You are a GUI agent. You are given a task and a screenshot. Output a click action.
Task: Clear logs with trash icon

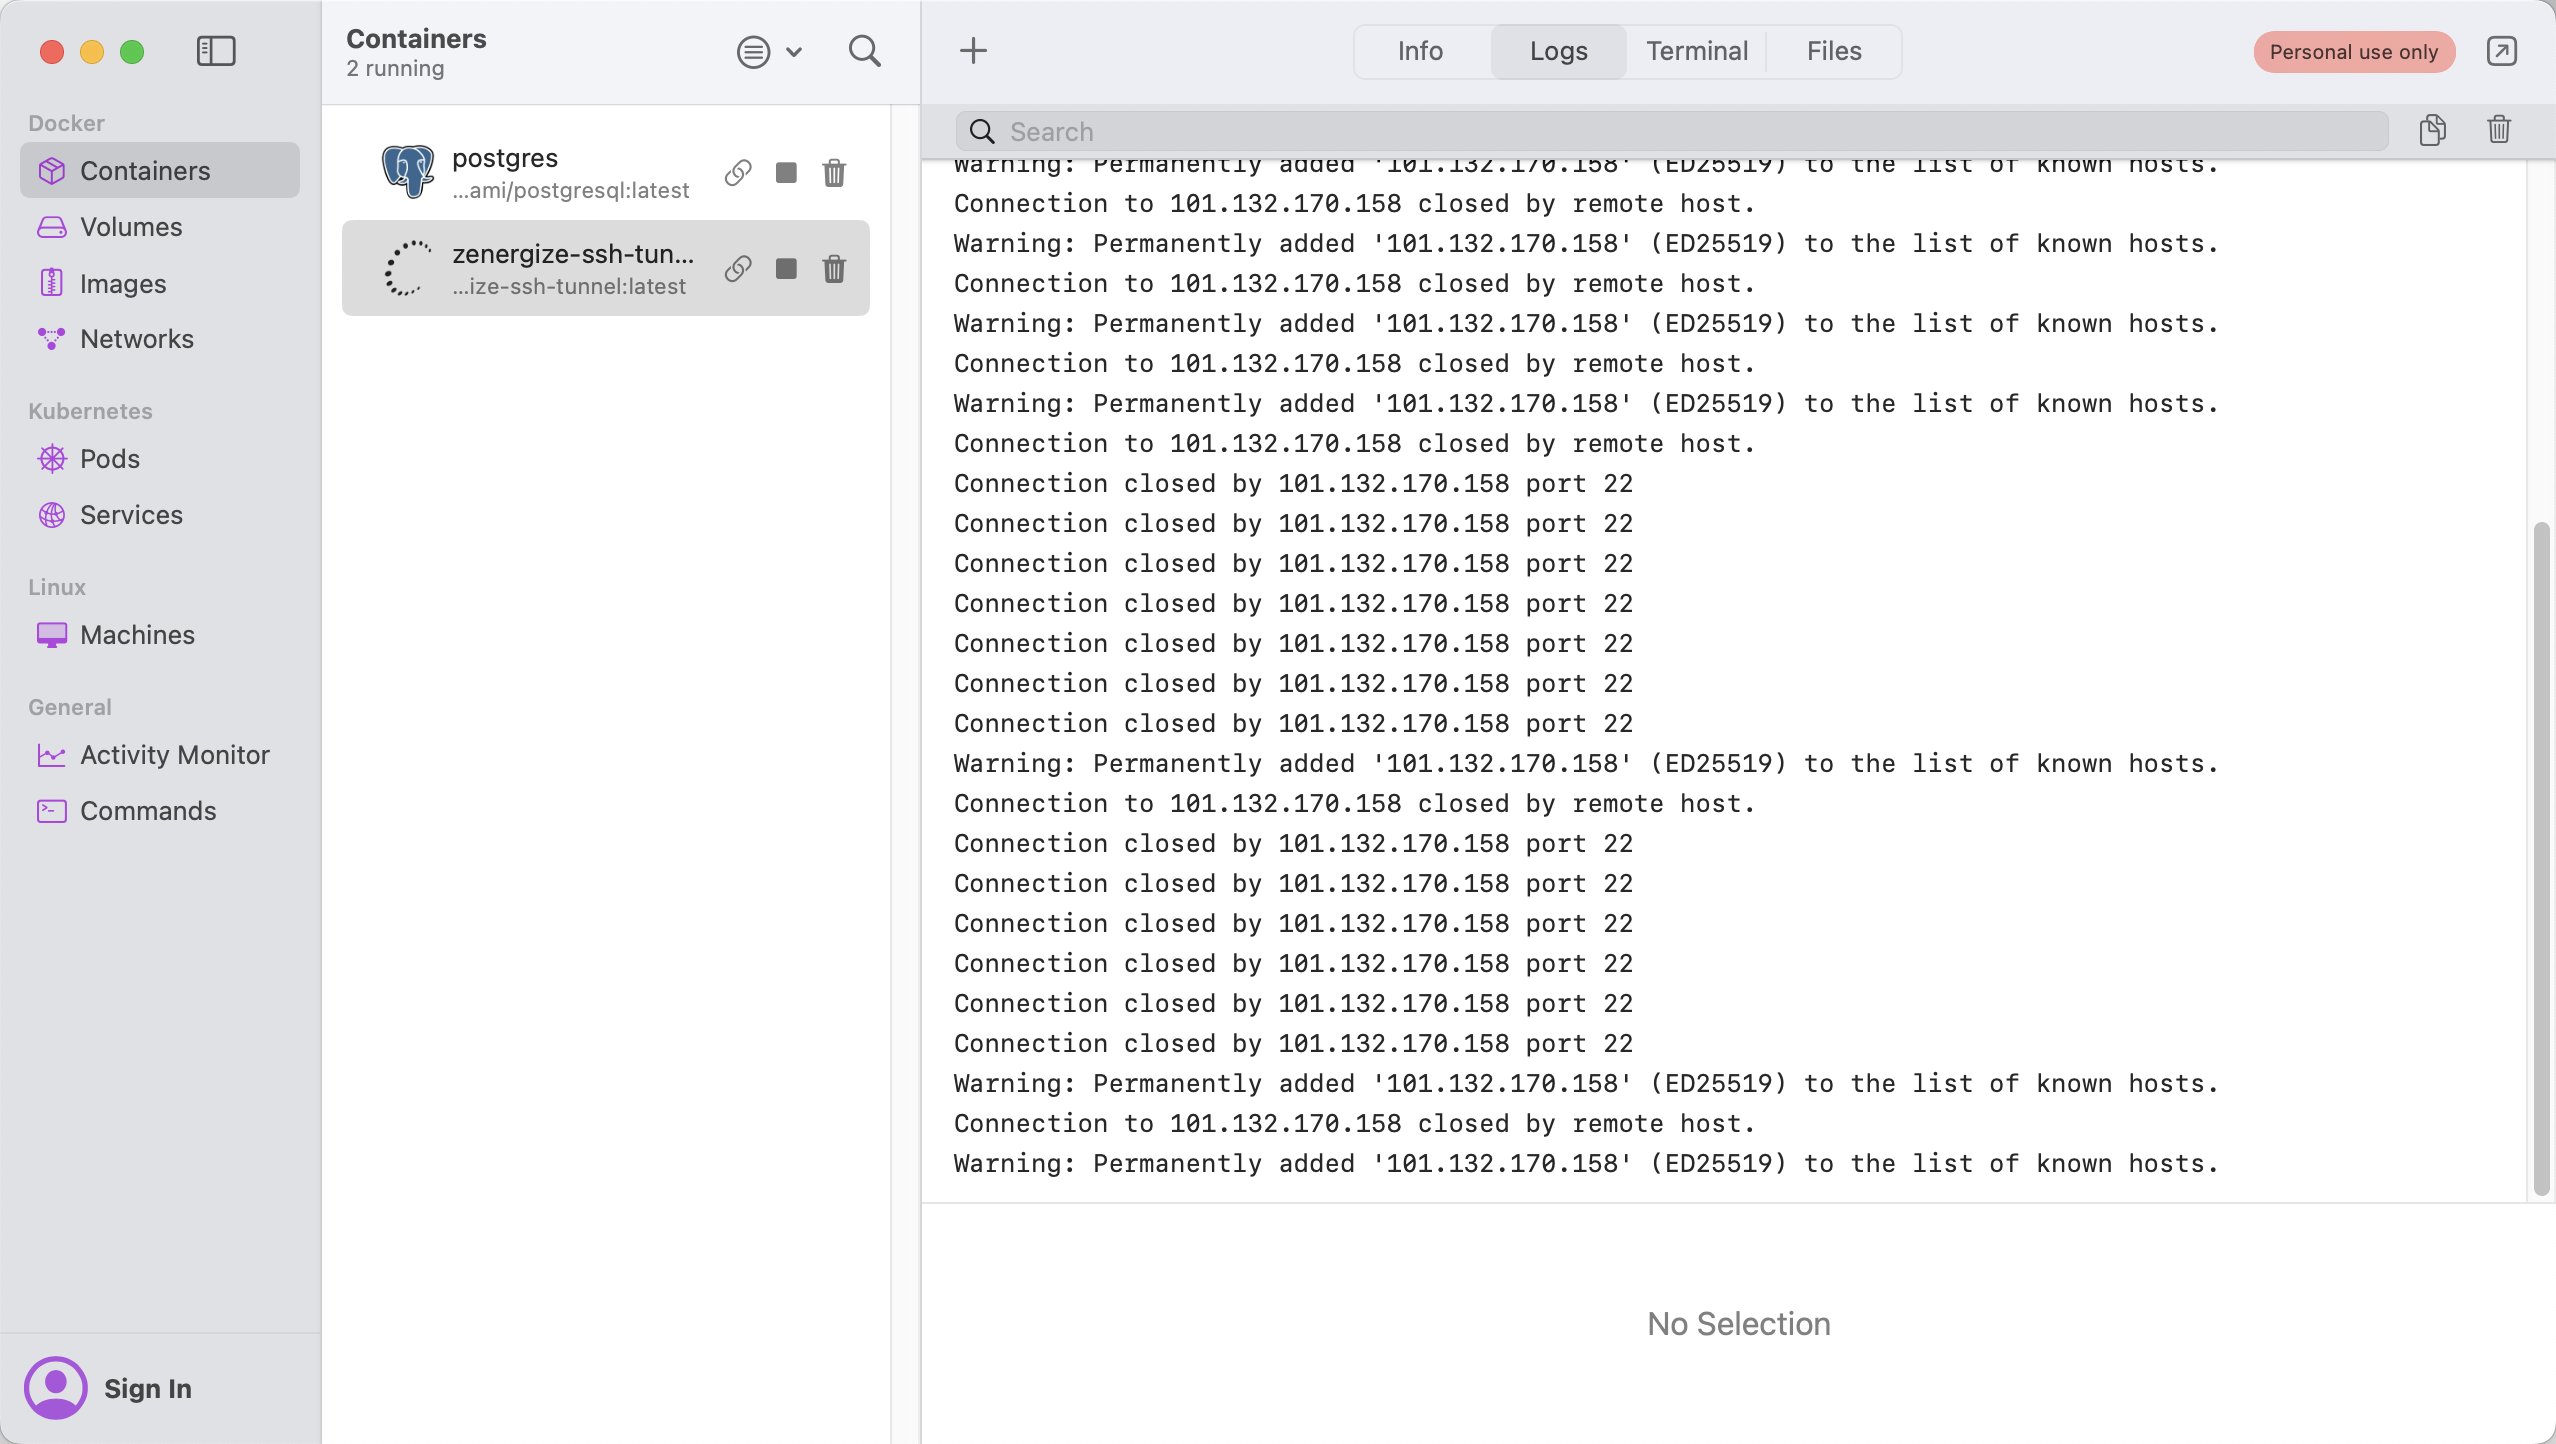click(x=2499, y=130)
